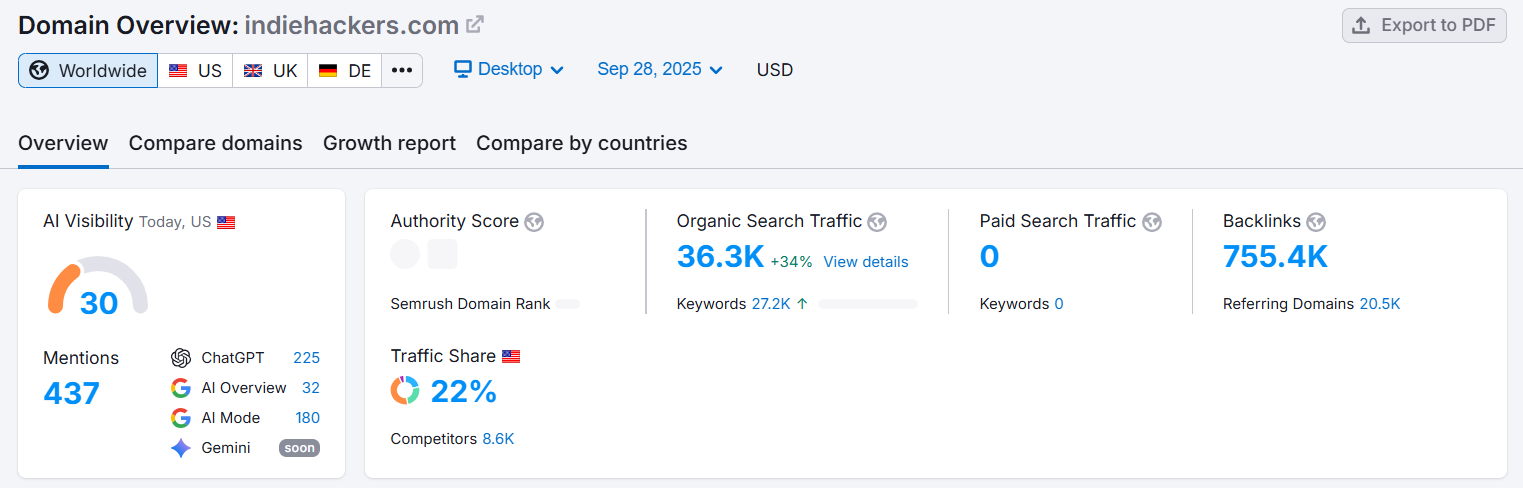Click Traffic Share US flag icon

pos(511,357)
